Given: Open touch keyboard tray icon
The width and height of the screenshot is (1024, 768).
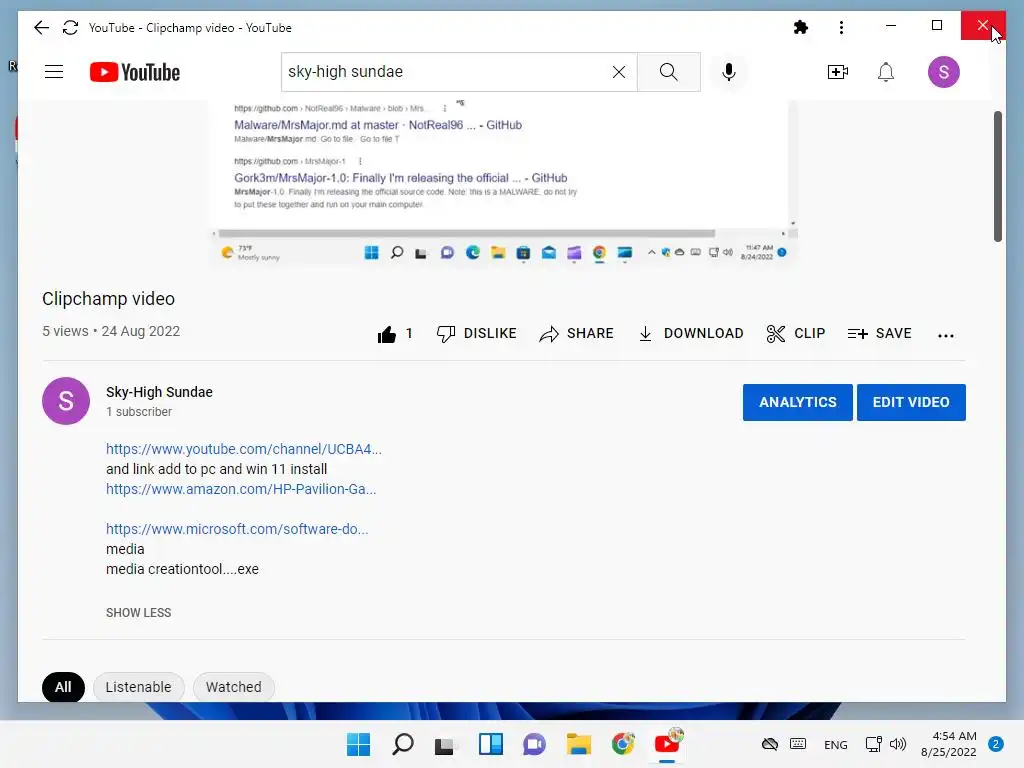Looking at the screenshot, I should [797, 744].
